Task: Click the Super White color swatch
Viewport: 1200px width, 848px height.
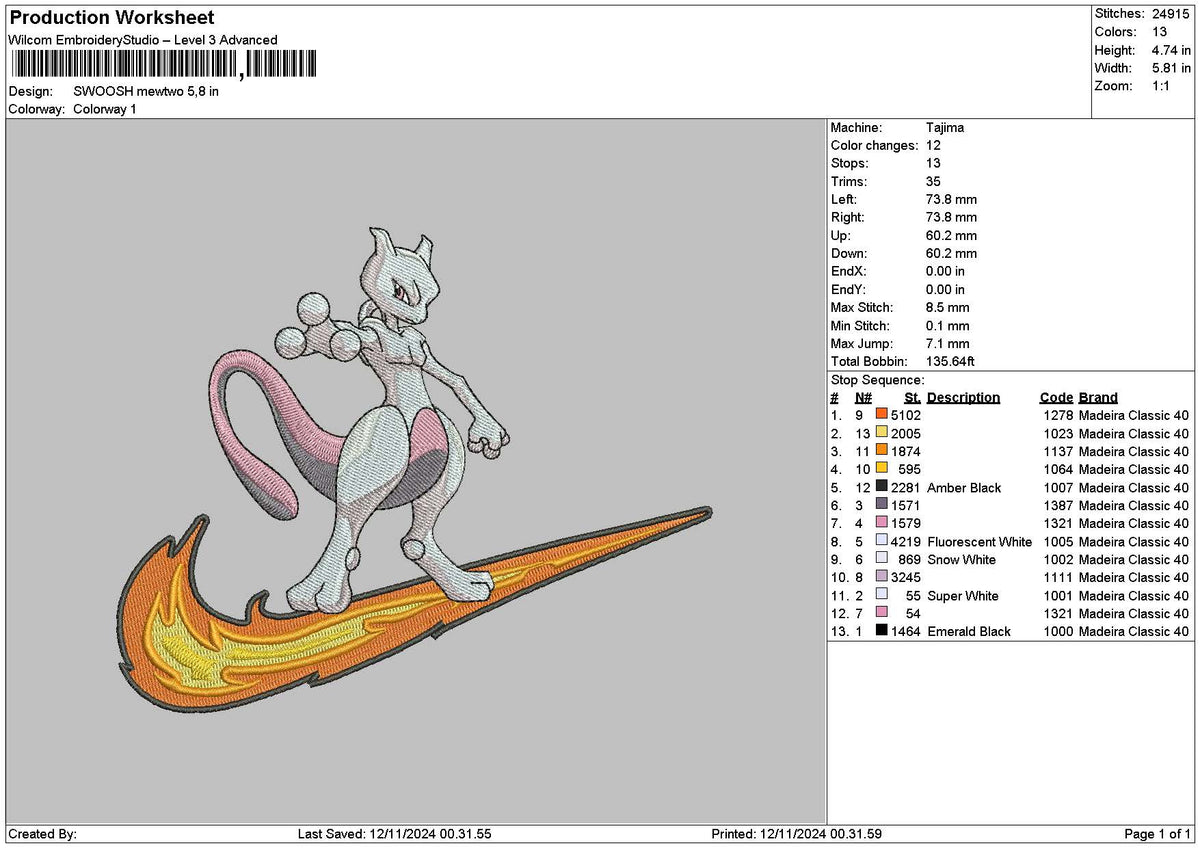Action: click(882, 595)
